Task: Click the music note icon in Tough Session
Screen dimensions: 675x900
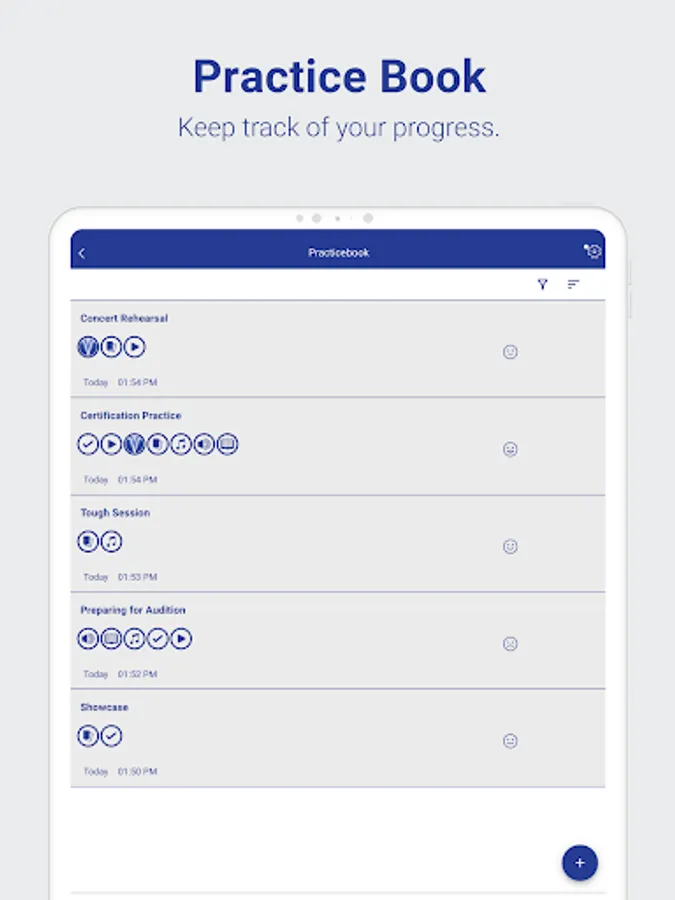Action: point(111,542)
